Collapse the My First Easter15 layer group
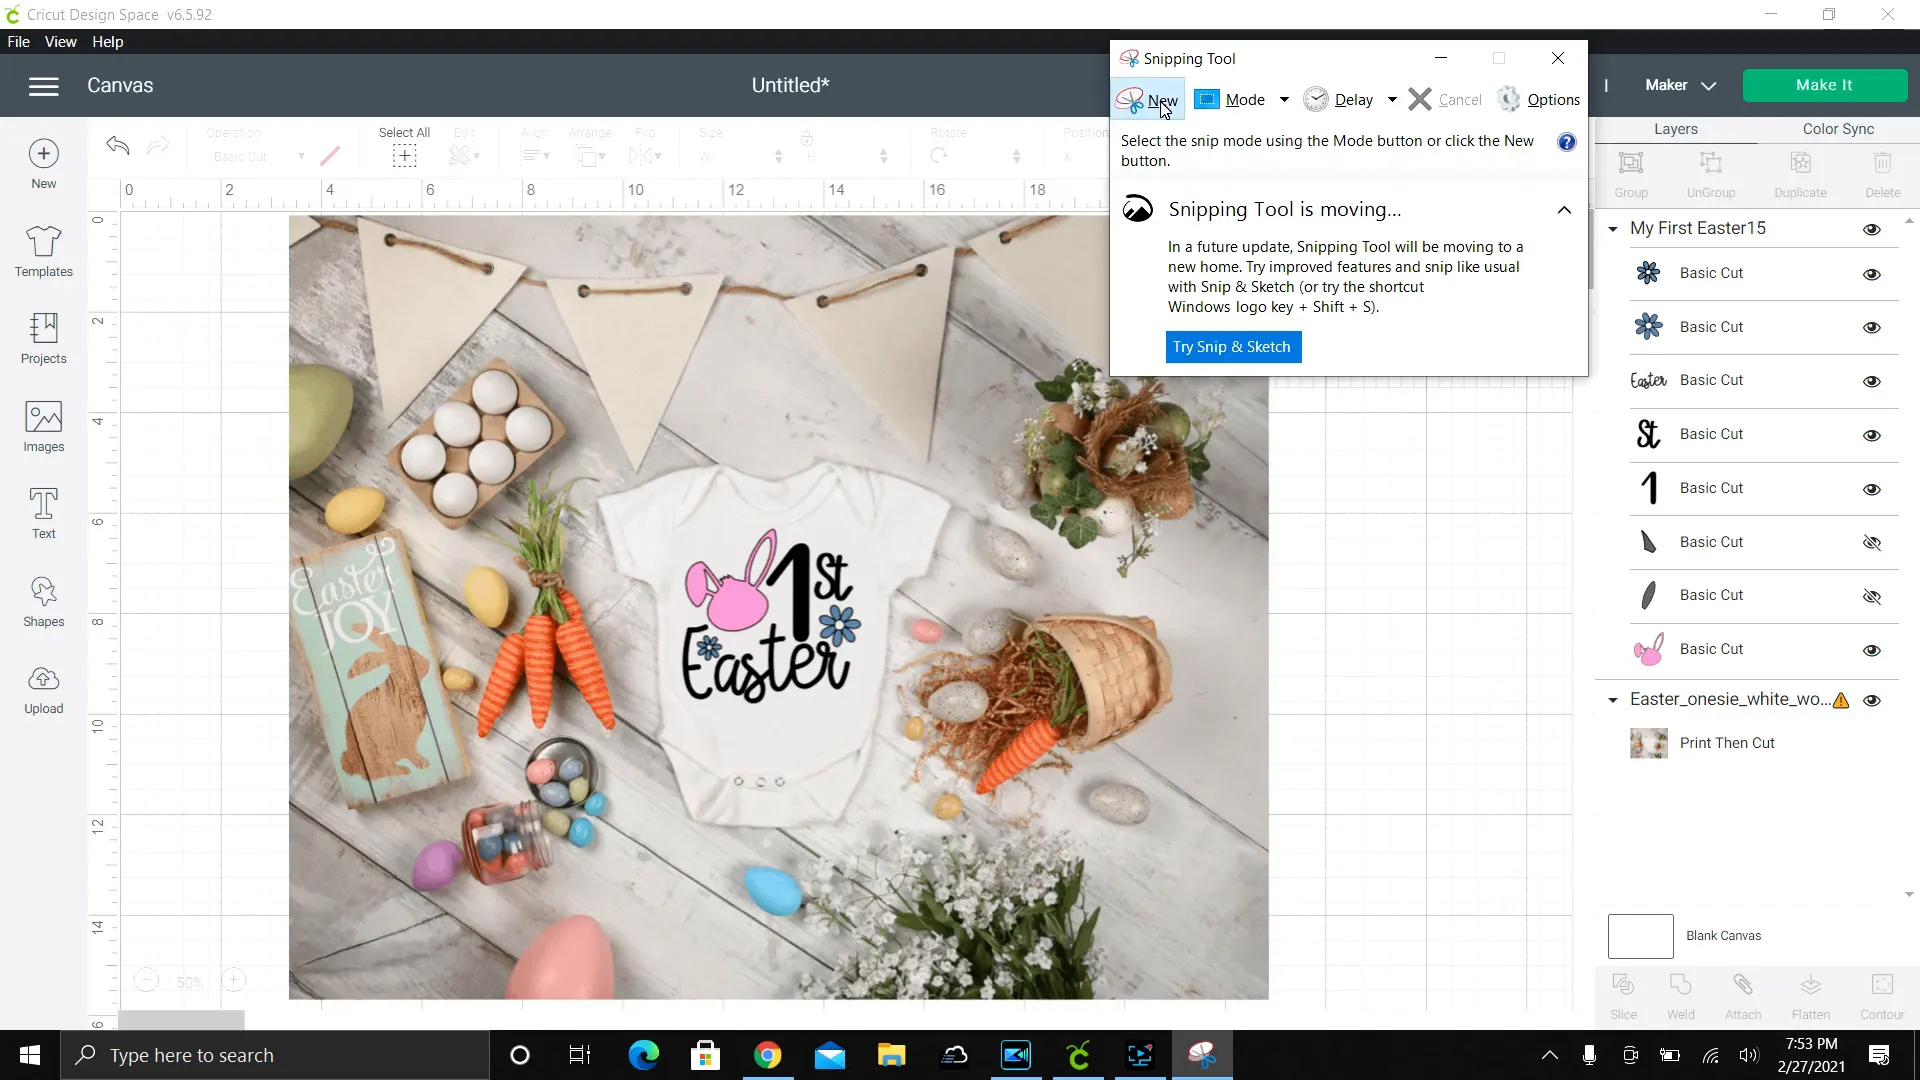 [x=1612, y=229]
